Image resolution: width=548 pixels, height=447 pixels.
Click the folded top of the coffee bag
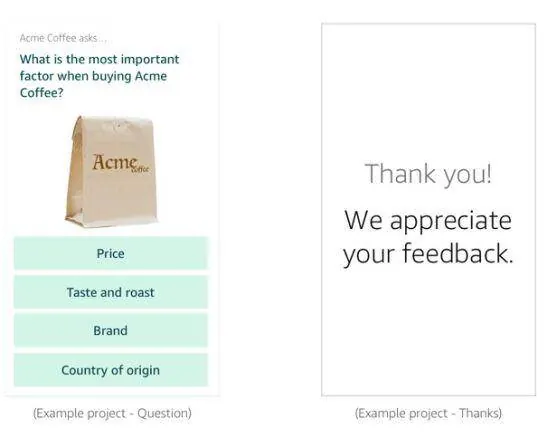click(x=114, y=124)
